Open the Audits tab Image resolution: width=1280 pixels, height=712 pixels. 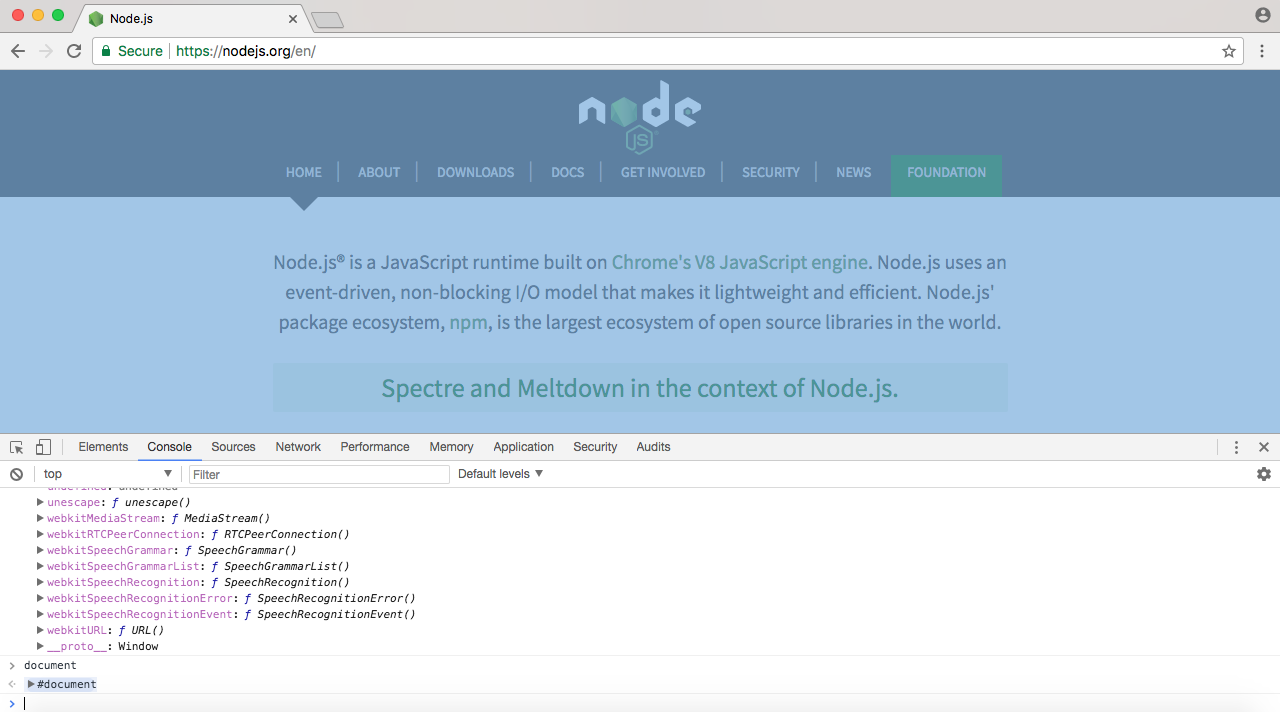pyautogui.click(x=653, y=447)
